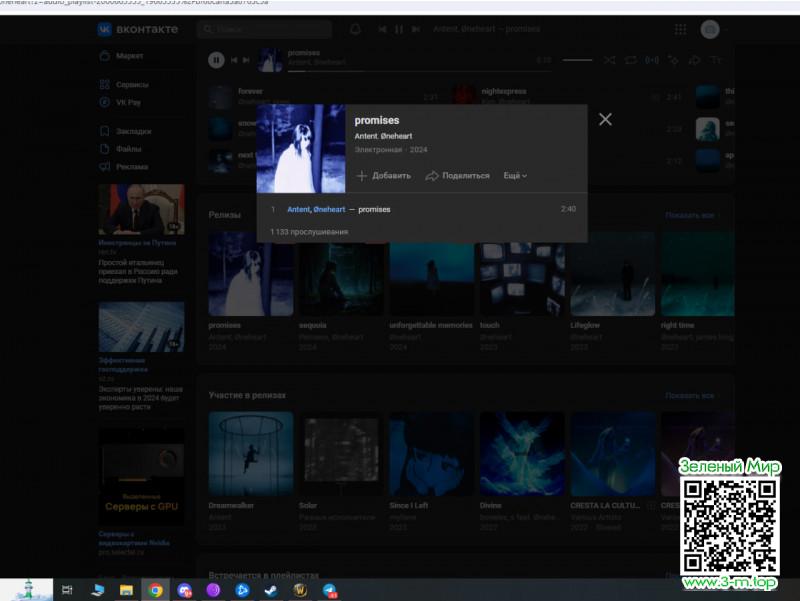Open the sequoia release thumbnail

pyautogui.click(x=341, y=274)
